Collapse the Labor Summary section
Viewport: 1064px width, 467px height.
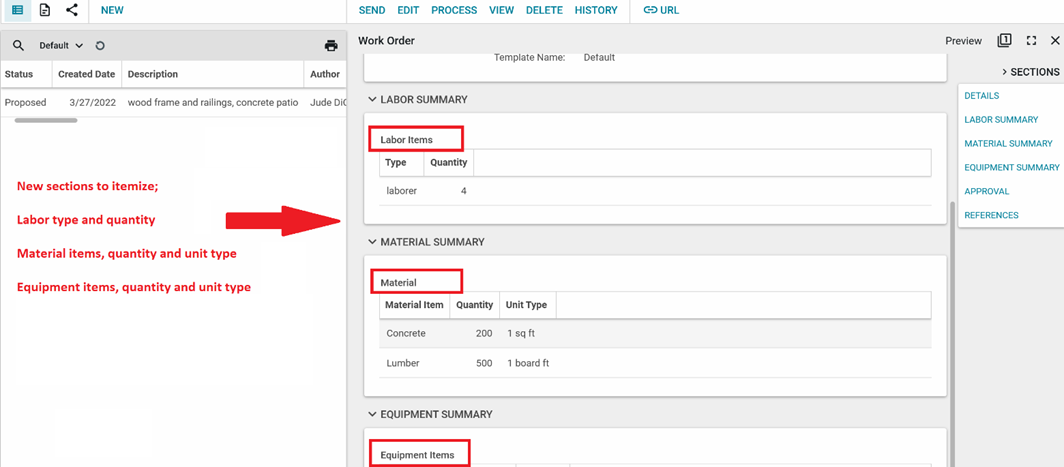pos(372,100)
